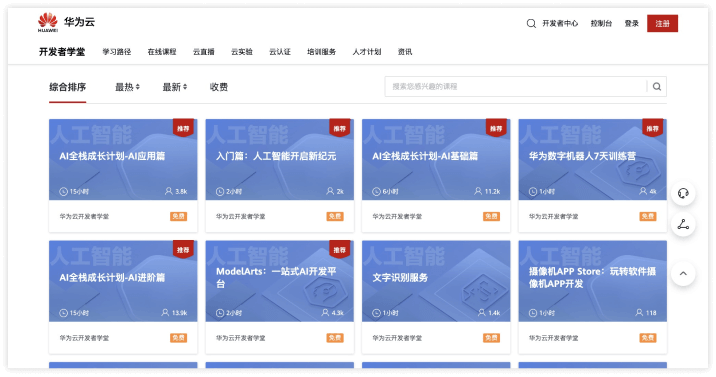The image size is (716, 377).
Task: Click learner icon on 入门篇 人工智能开启新纪元 card
Action: point(330,191)
